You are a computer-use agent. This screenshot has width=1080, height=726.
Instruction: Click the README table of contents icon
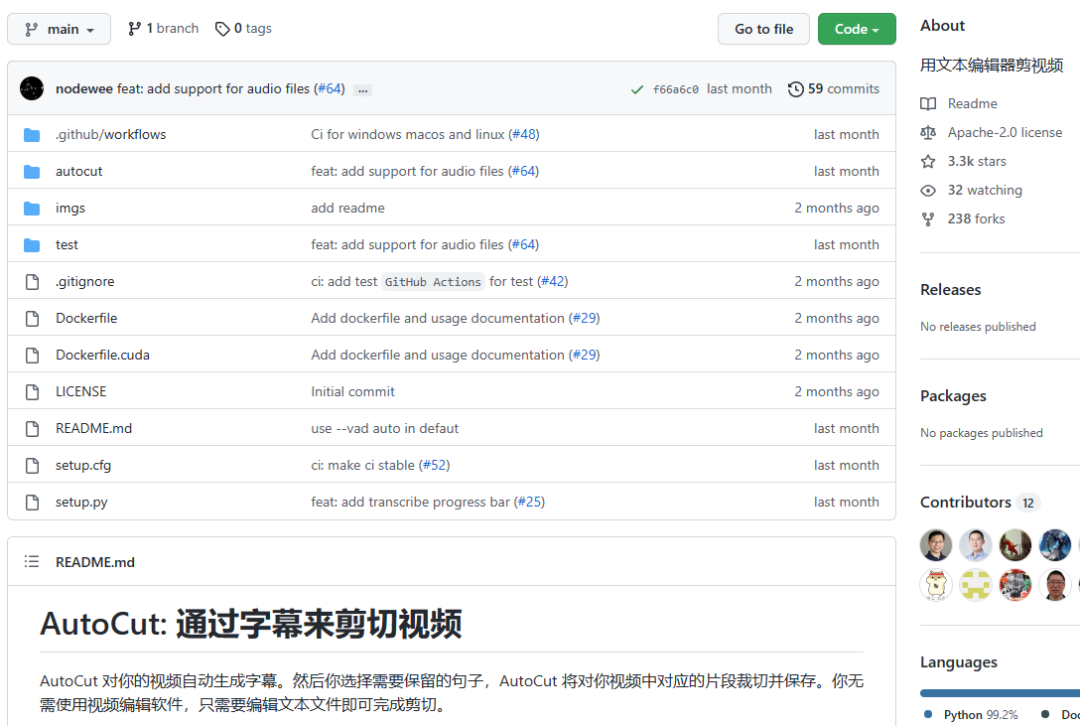32,561
